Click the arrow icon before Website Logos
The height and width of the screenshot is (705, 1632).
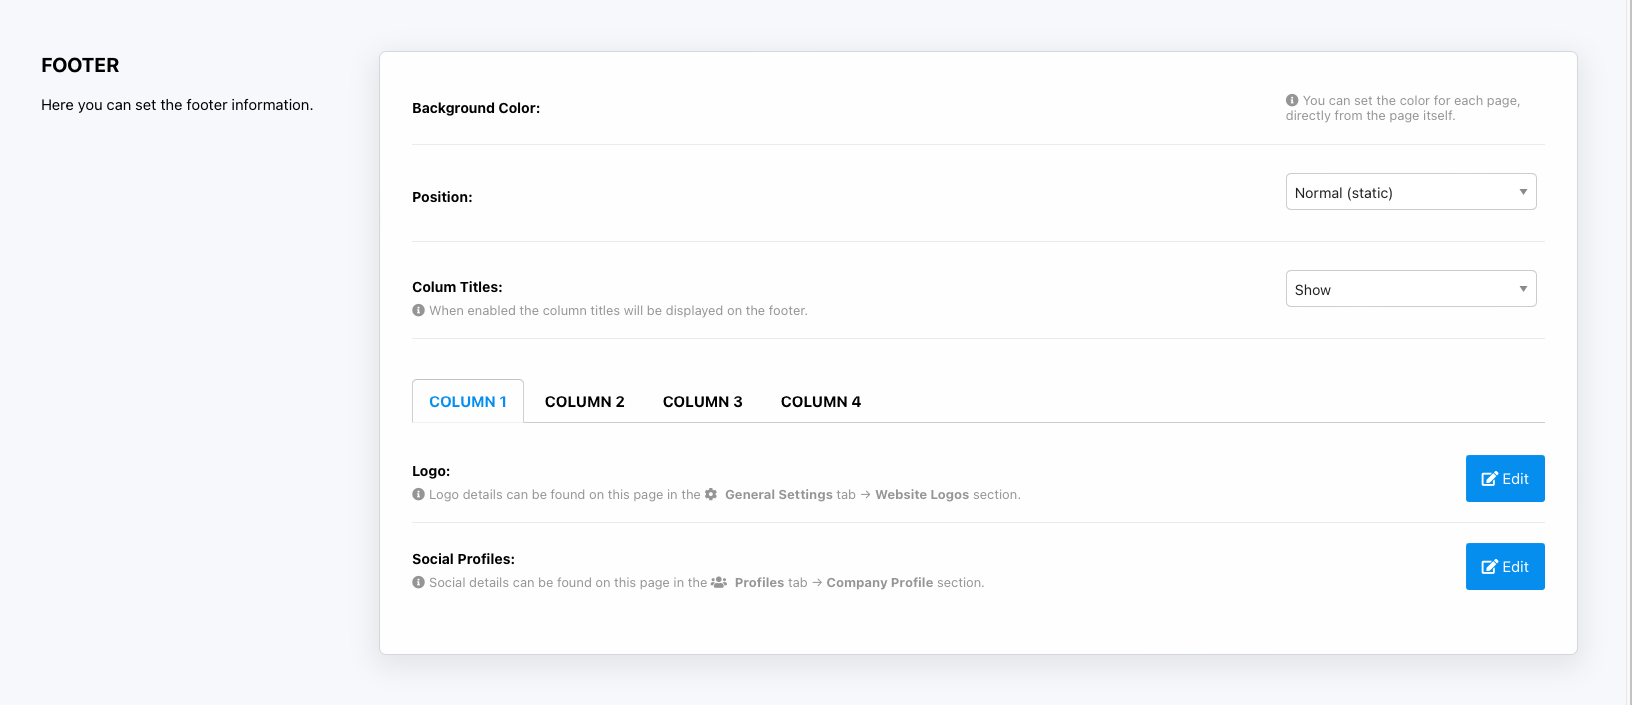865,495
